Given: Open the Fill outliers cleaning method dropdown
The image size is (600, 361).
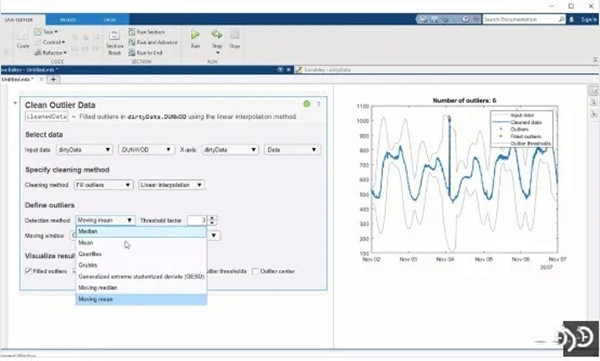Looking at the screenshot, I should pyautogui.click(x=104, y=185).
